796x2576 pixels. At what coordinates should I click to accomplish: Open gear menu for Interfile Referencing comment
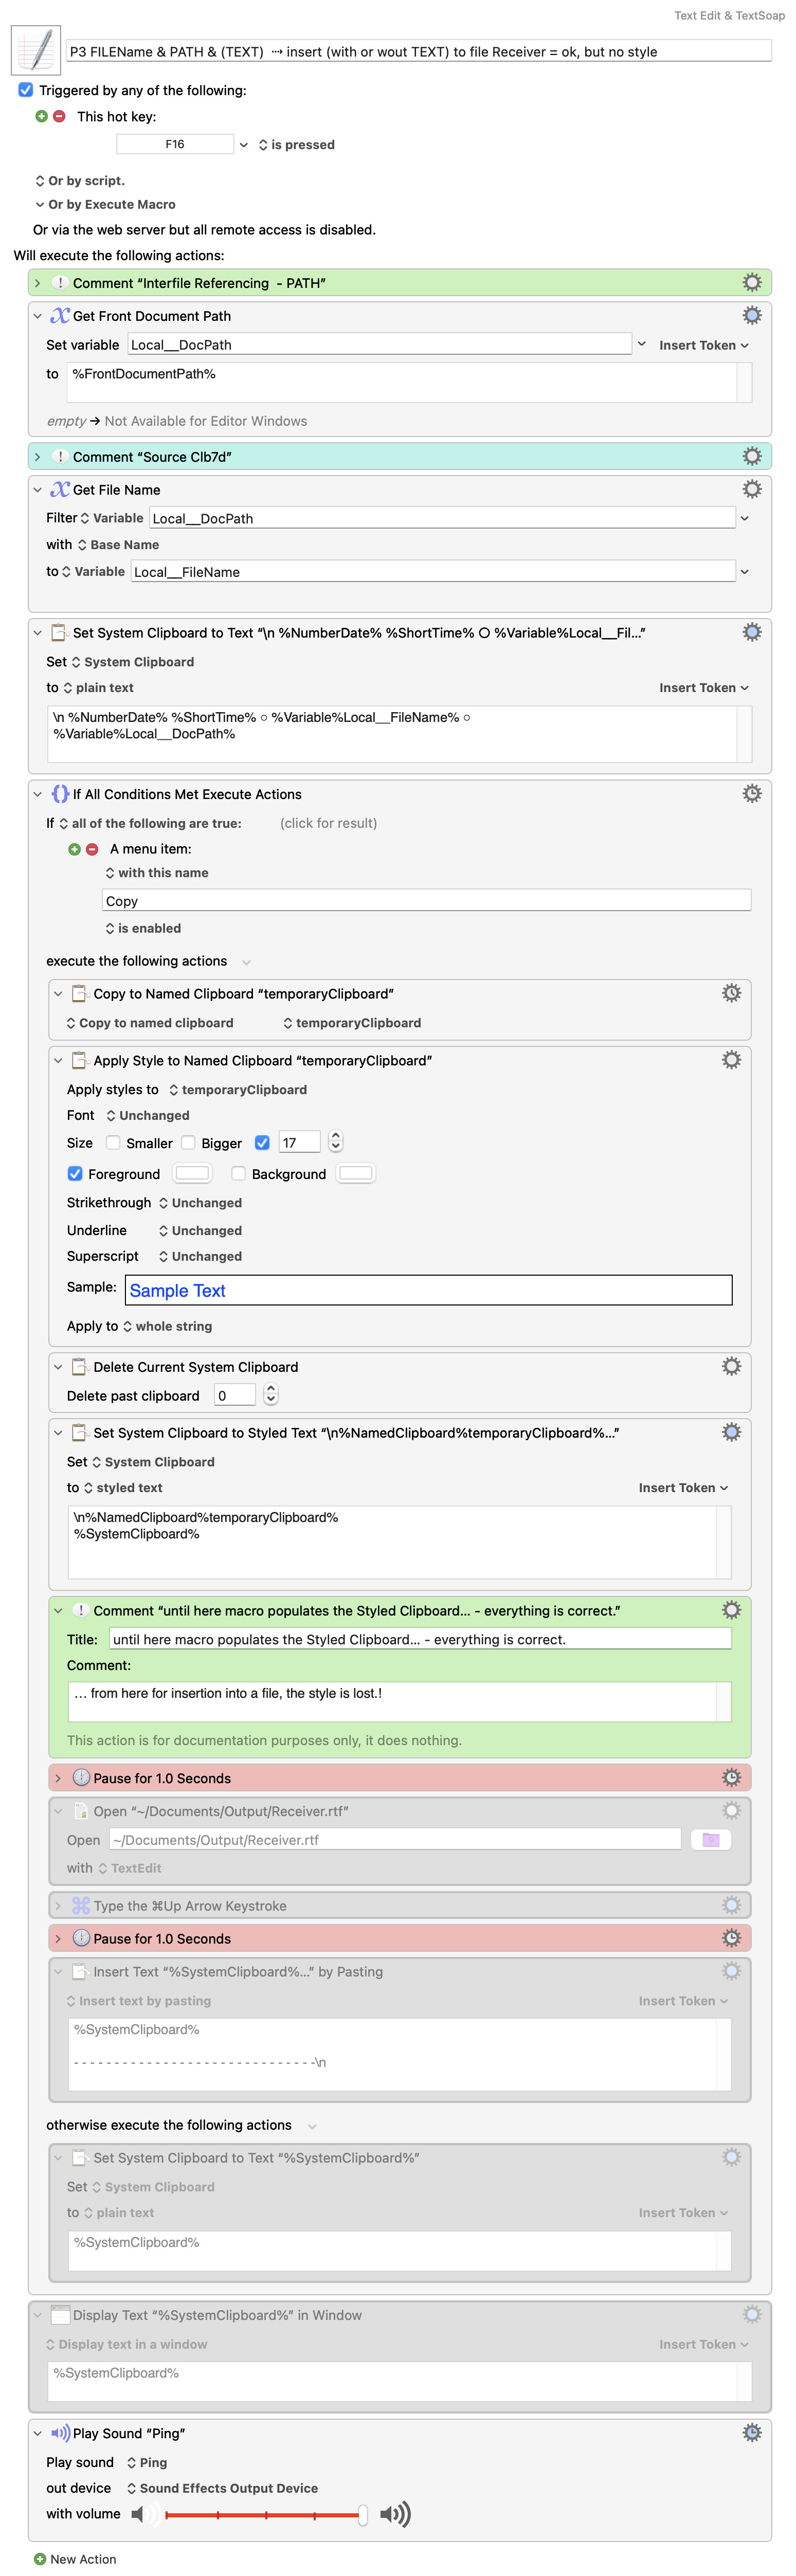click(752, 283)
